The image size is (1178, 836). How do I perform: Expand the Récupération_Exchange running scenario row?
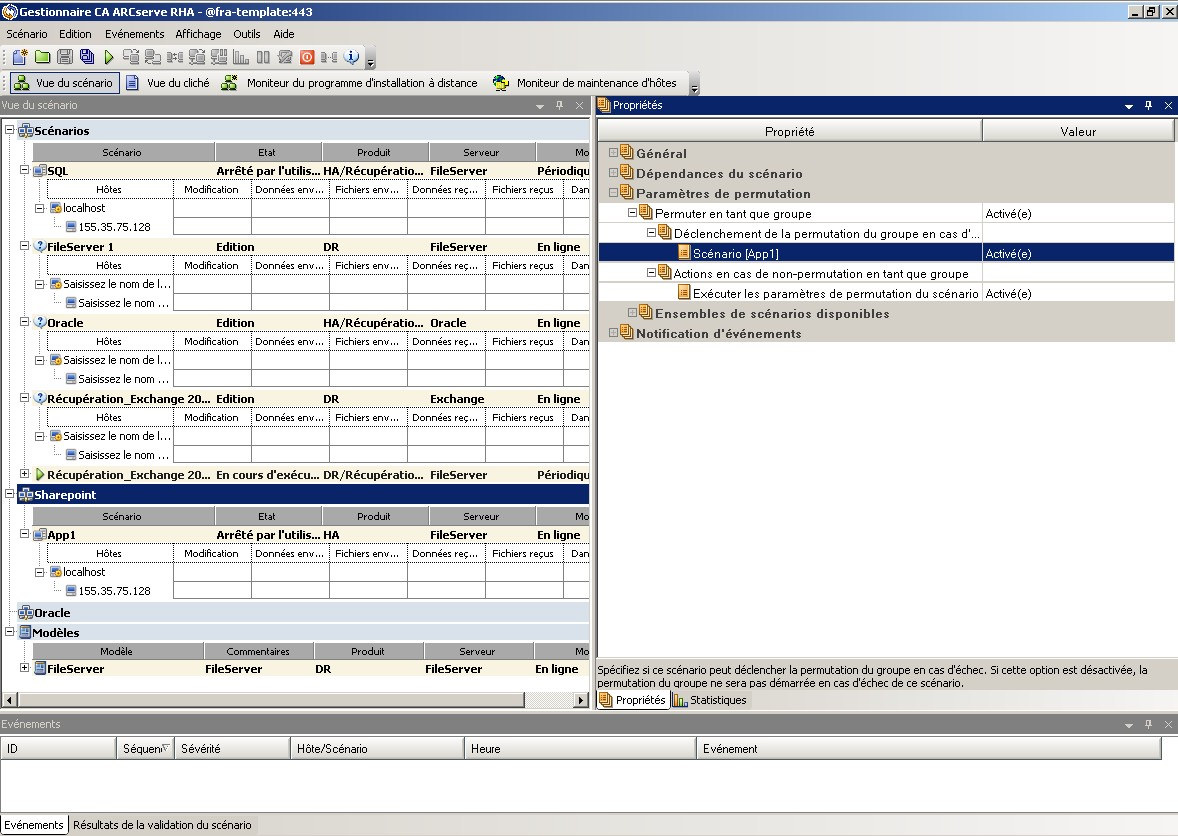pyautogui.click(x=25, y=475)
